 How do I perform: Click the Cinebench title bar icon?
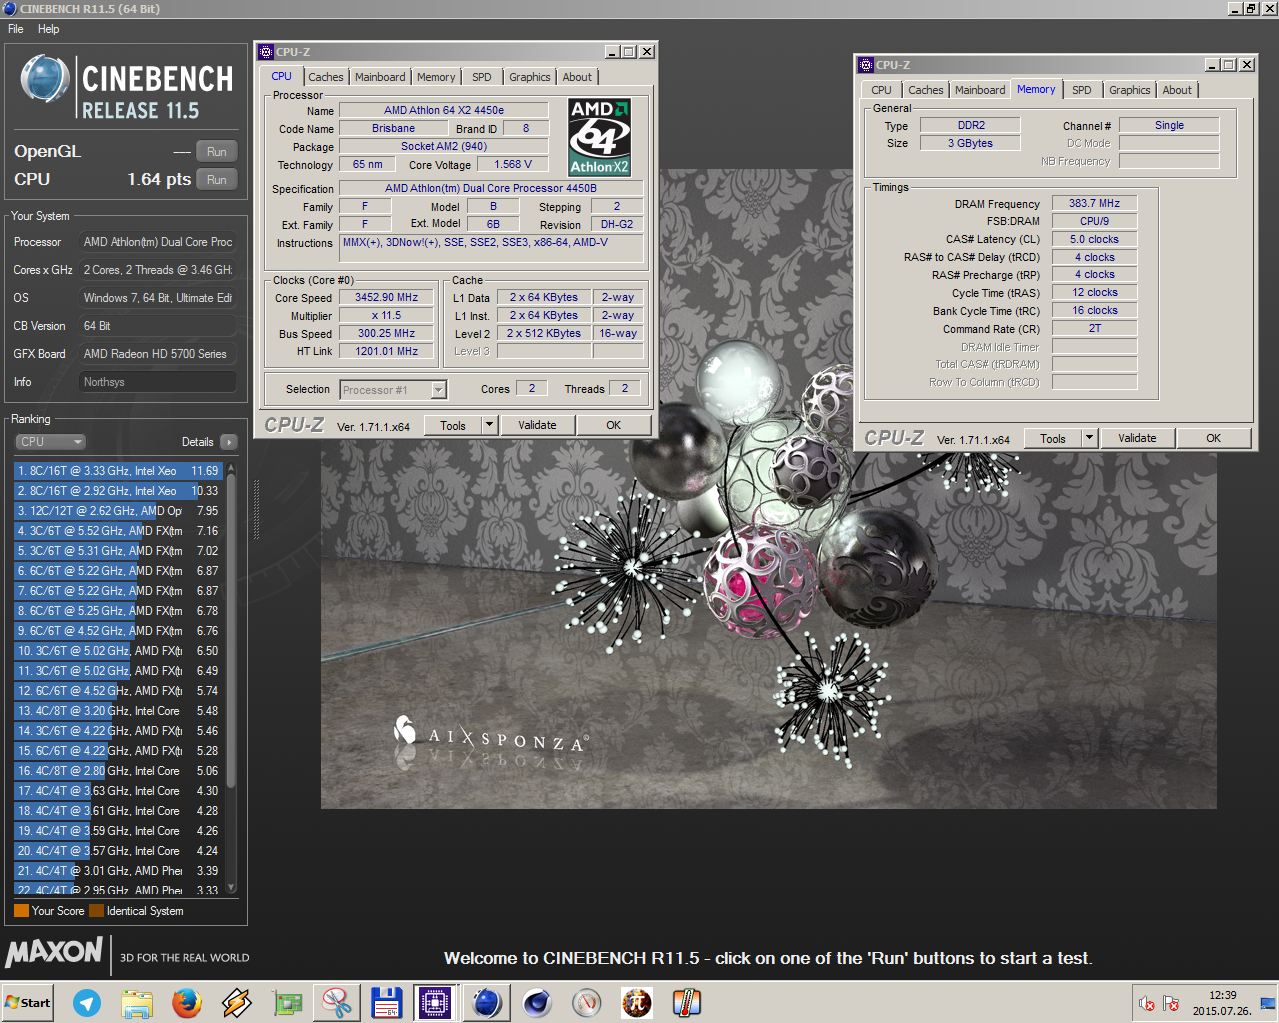tap(10, 8)
